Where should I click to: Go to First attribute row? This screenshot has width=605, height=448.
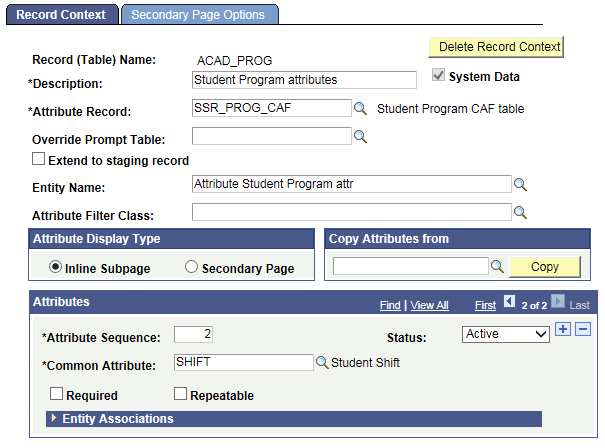pos(485,305)
